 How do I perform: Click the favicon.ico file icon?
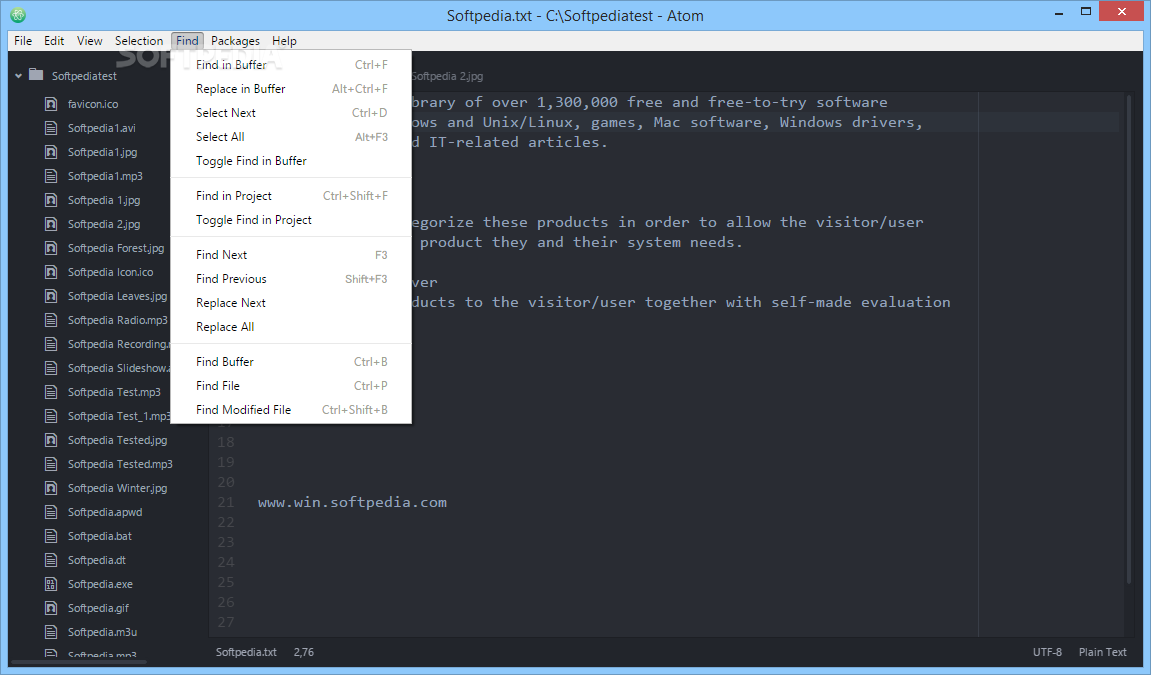(51, 104)
